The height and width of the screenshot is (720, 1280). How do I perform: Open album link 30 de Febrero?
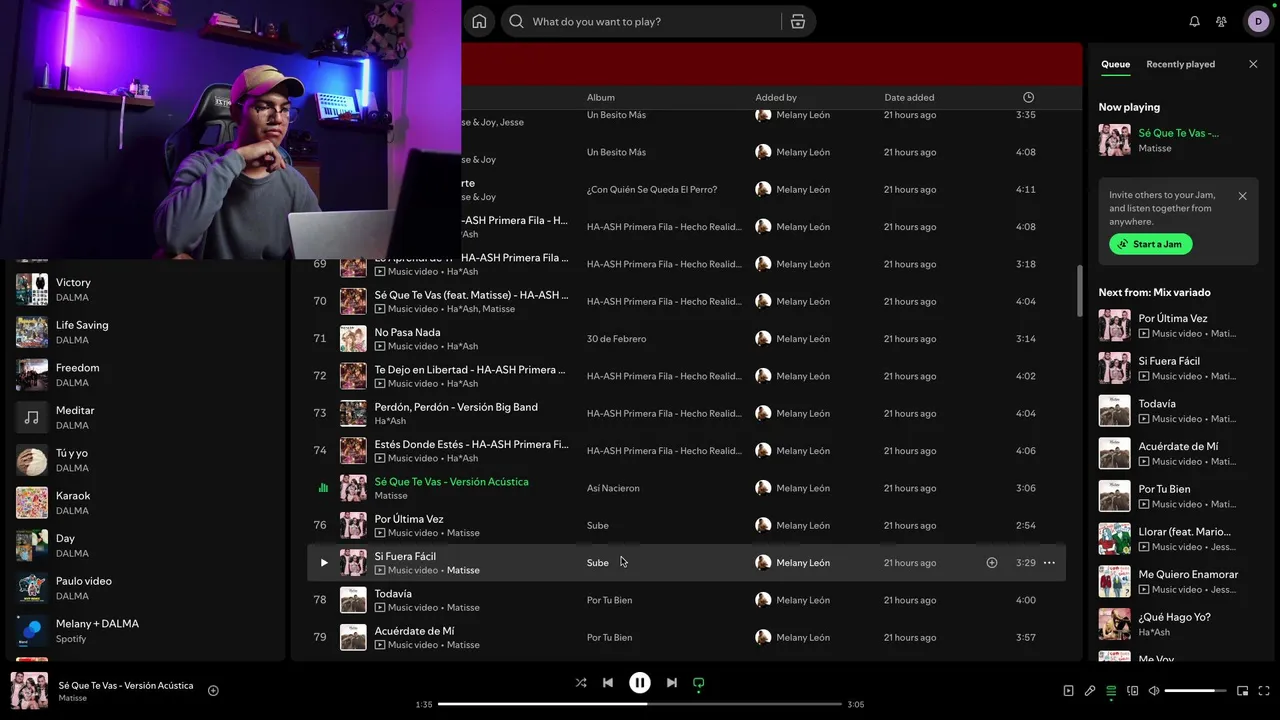pyautogui.click(x=616, y=339)
